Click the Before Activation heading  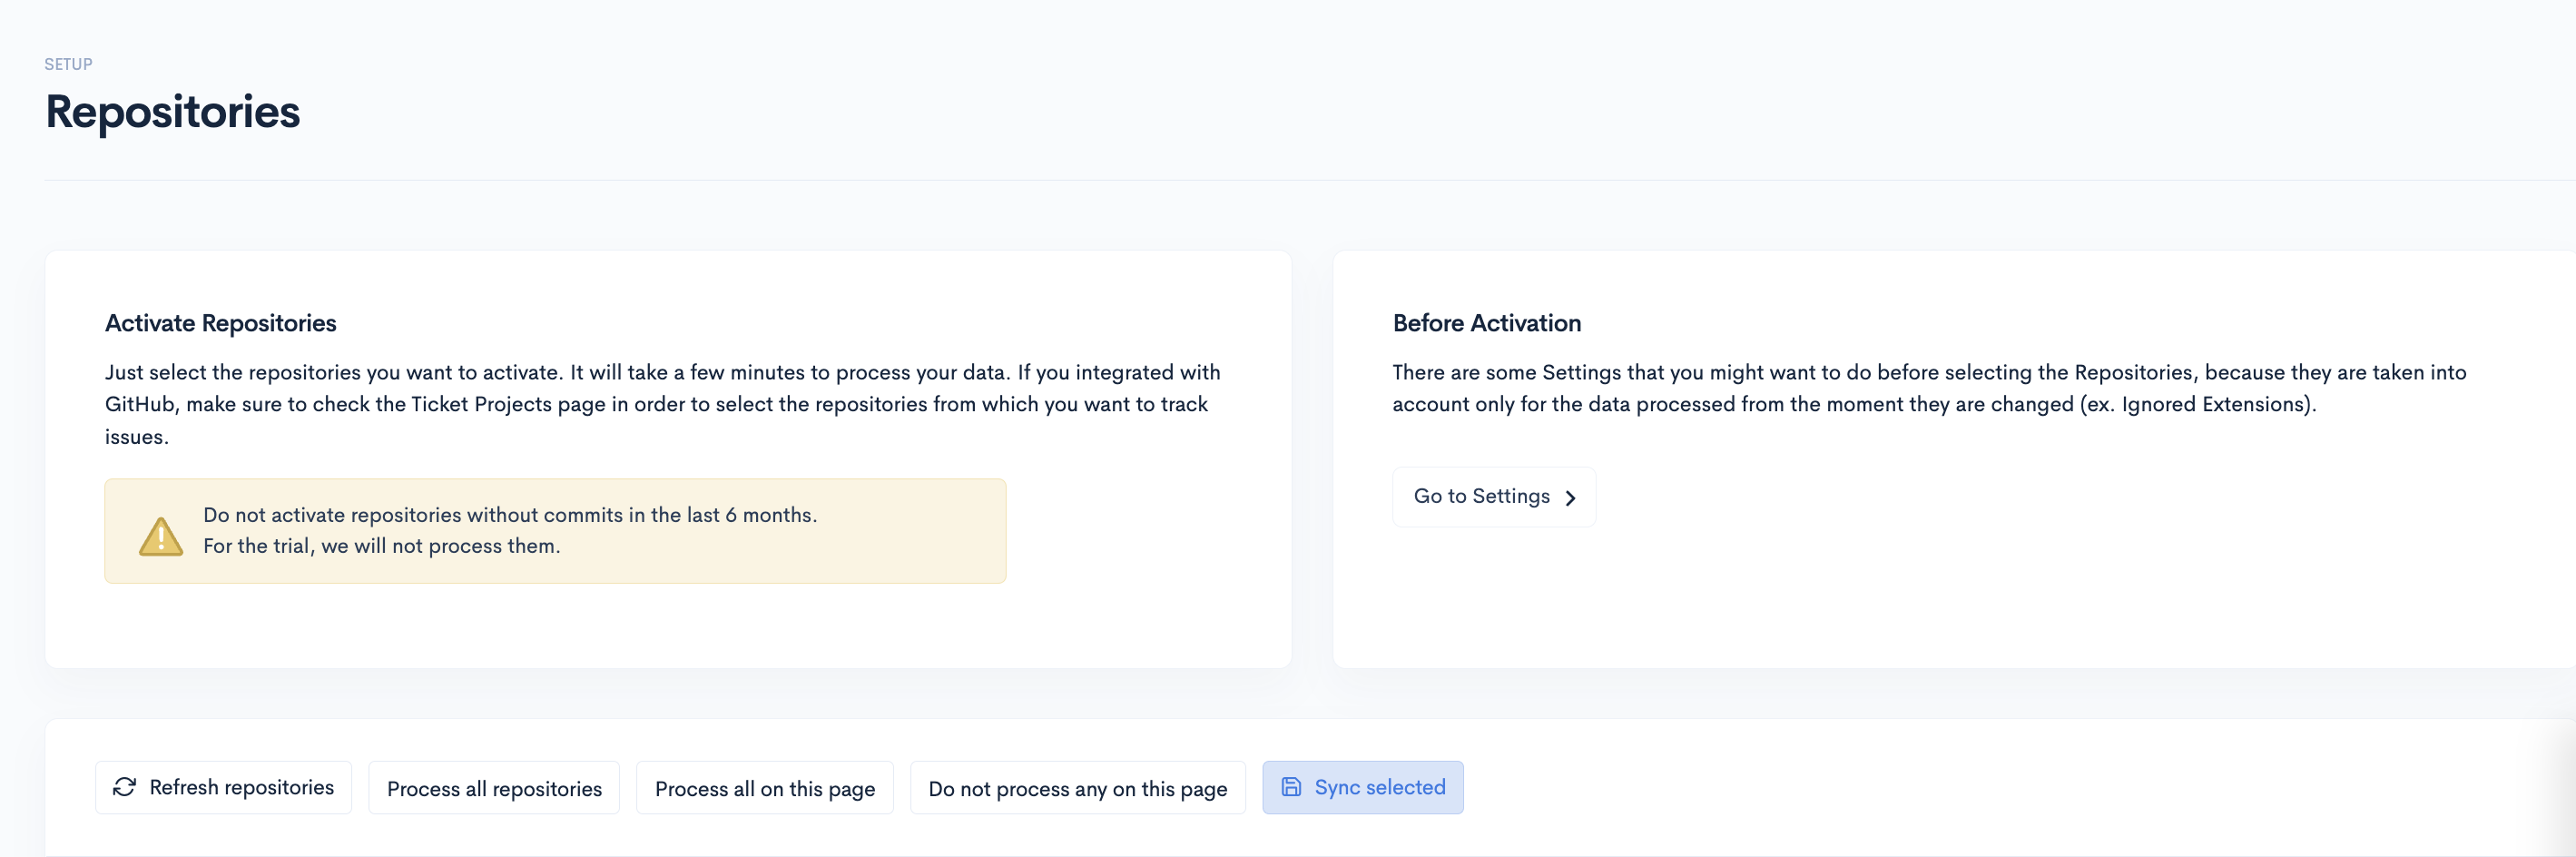point(1487,323)
